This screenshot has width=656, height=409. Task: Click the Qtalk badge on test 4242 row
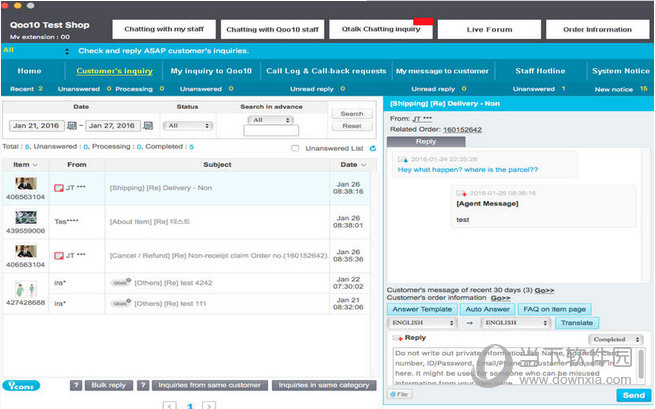click(120, 283)
